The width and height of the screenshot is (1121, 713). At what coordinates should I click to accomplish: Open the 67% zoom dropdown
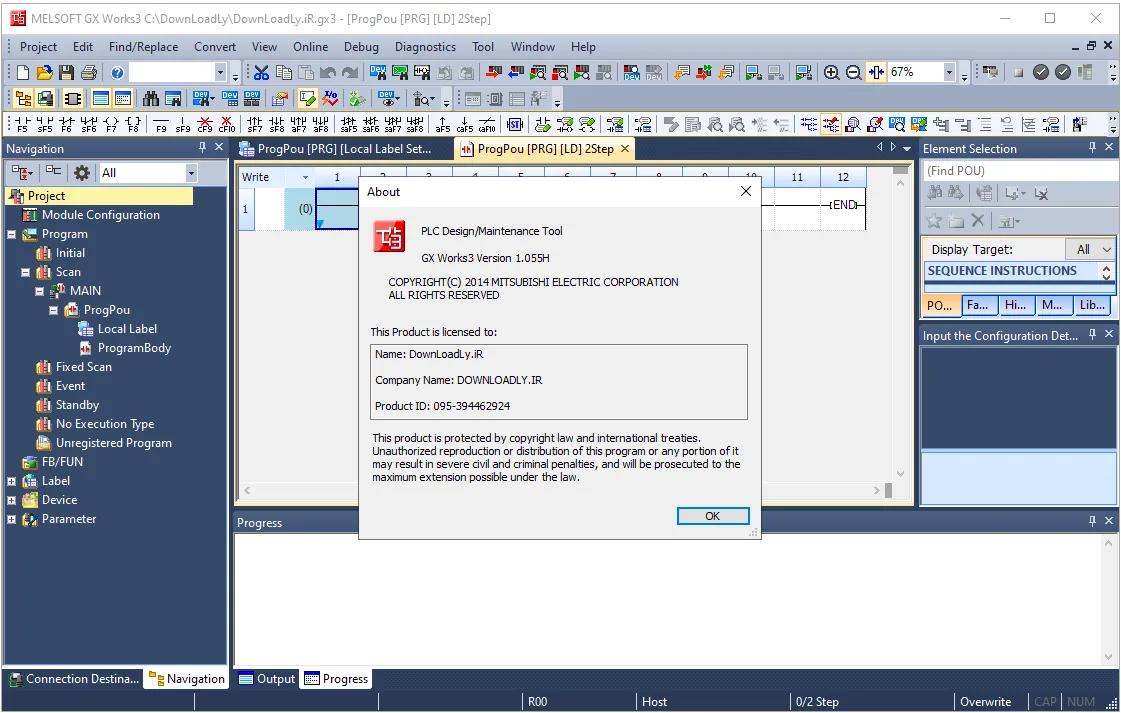[x=949, y=72]
